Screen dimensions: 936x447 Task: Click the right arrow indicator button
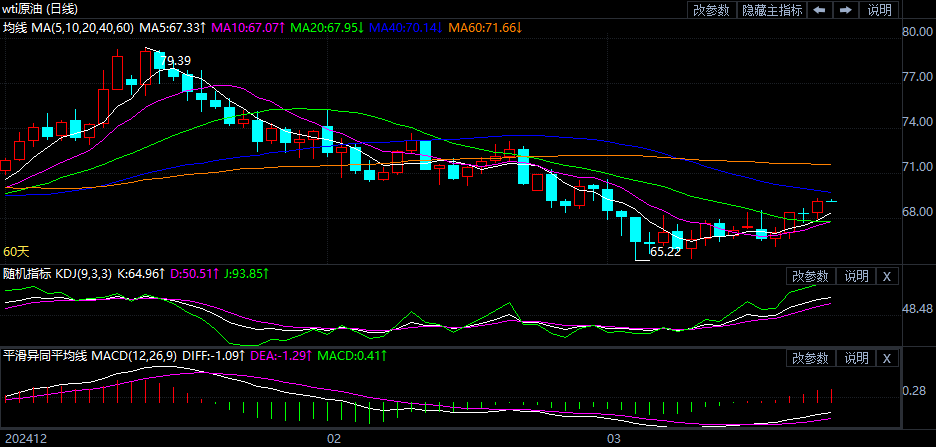tap(845, 10)
